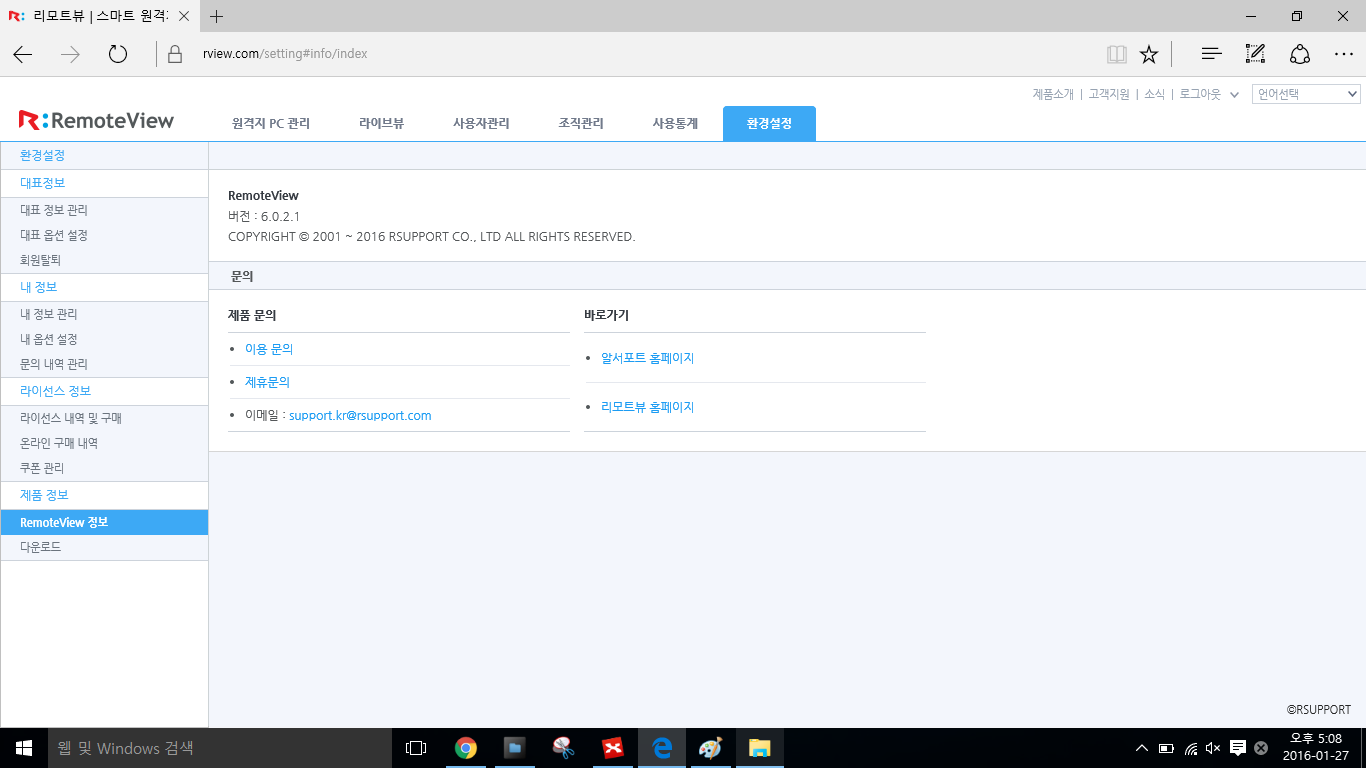
Task: Open the Snipping Tool taskbar icon
Action: tap(563, 748)
